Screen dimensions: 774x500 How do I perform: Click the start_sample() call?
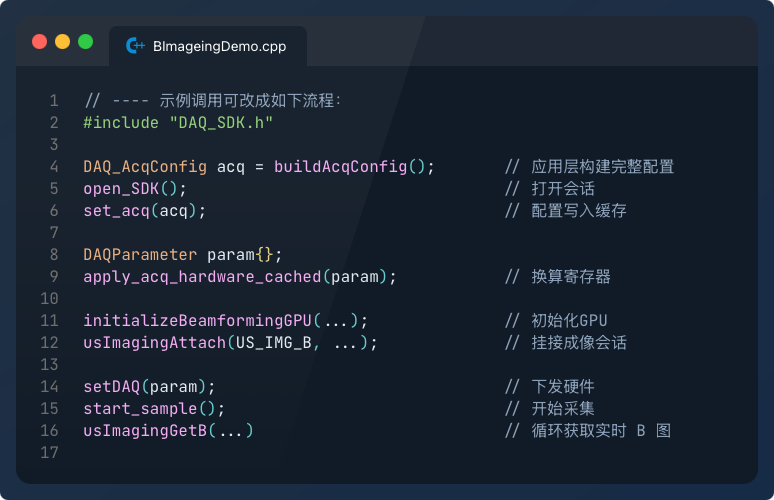pos(154,409)
